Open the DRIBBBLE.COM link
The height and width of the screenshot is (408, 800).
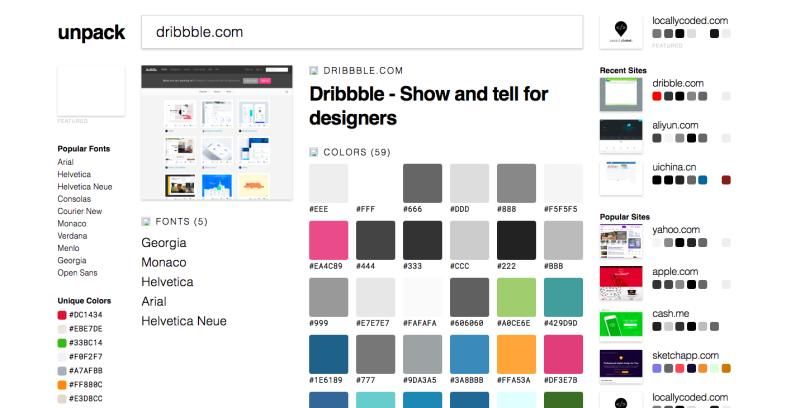pos(363,70)
